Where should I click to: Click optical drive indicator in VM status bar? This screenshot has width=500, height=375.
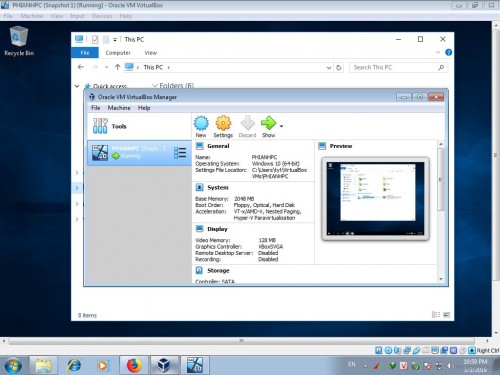click(388, 350)
